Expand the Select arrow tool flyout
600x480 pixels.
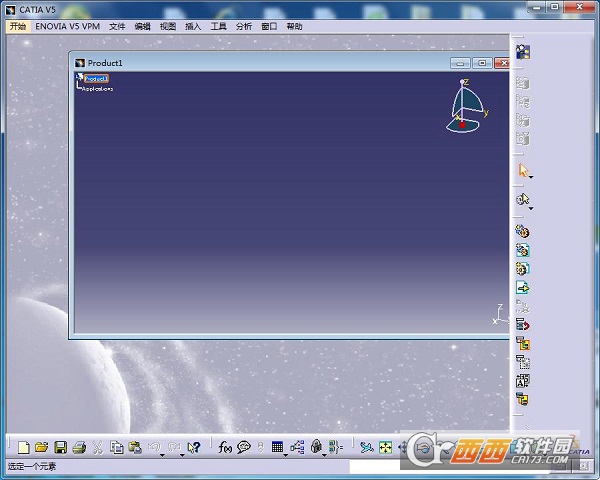coord(531,177)
